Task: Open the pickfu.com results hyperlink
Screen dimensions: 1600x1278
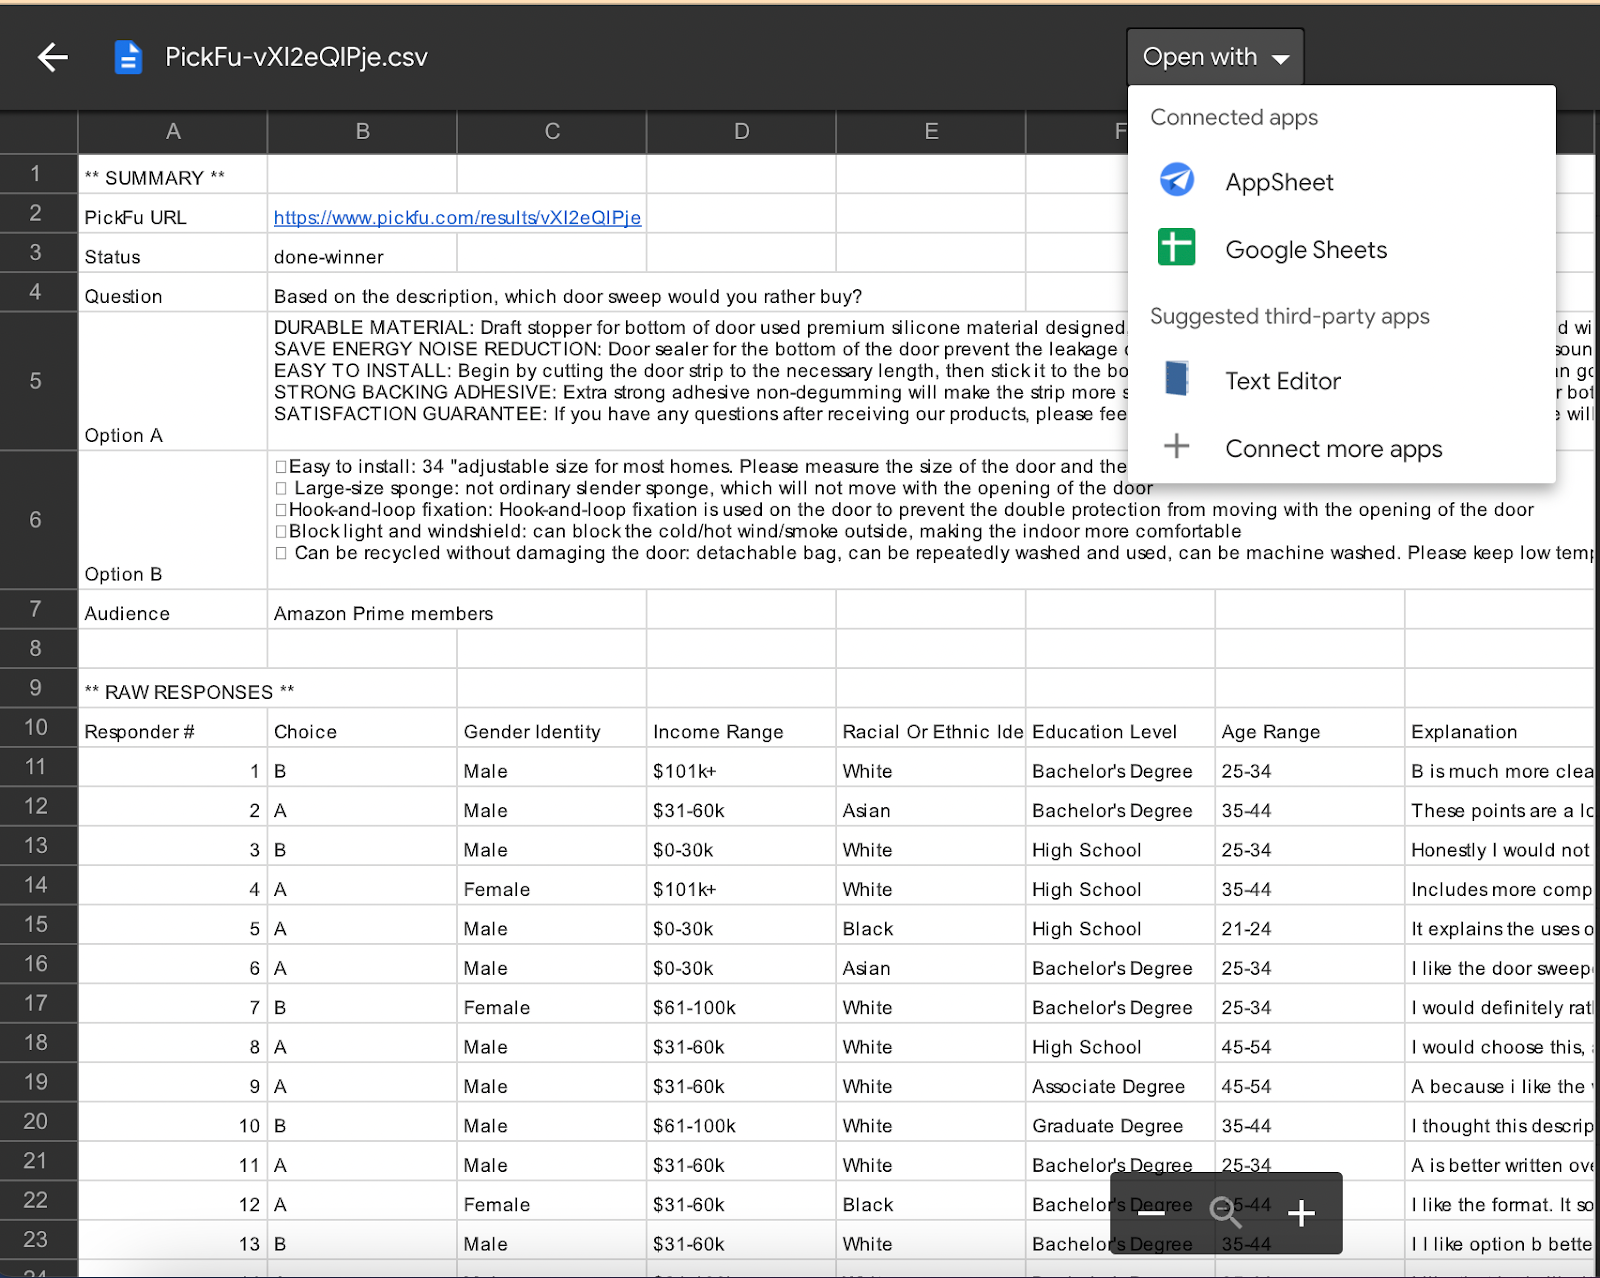Action: coord(457,217)
